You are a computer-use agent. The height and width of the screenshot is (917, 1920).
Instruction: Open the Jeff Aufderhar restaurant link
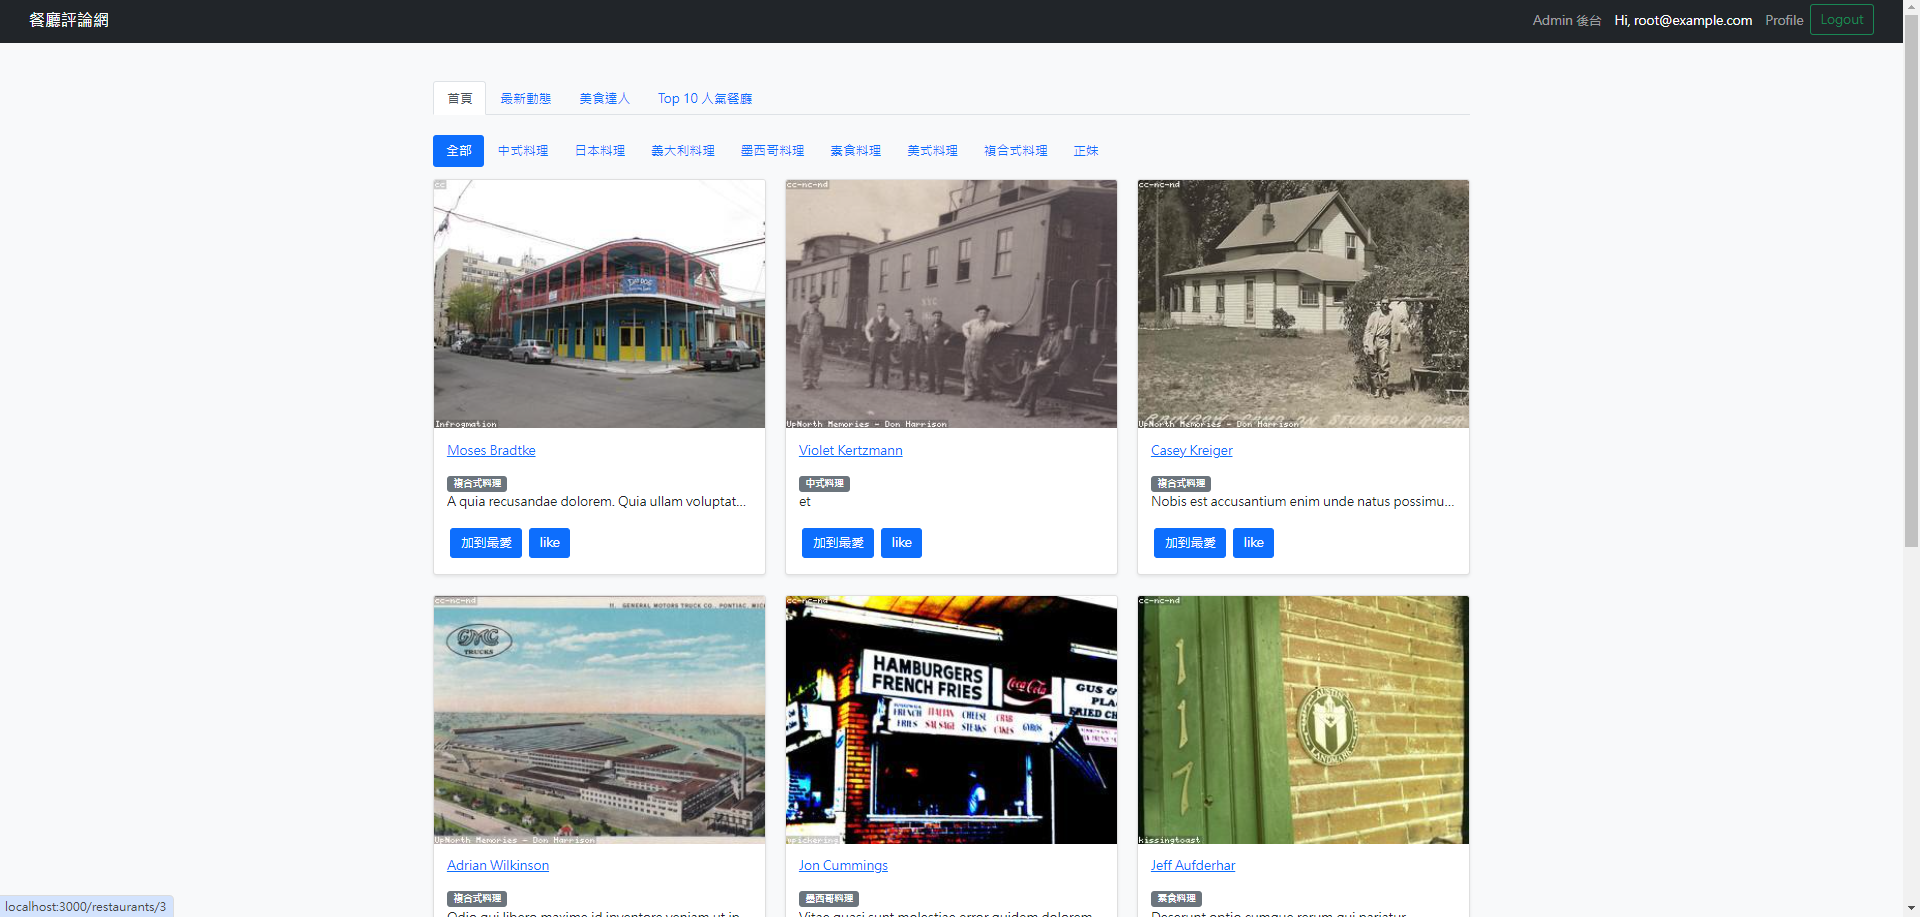click(x=1193, y=866)
